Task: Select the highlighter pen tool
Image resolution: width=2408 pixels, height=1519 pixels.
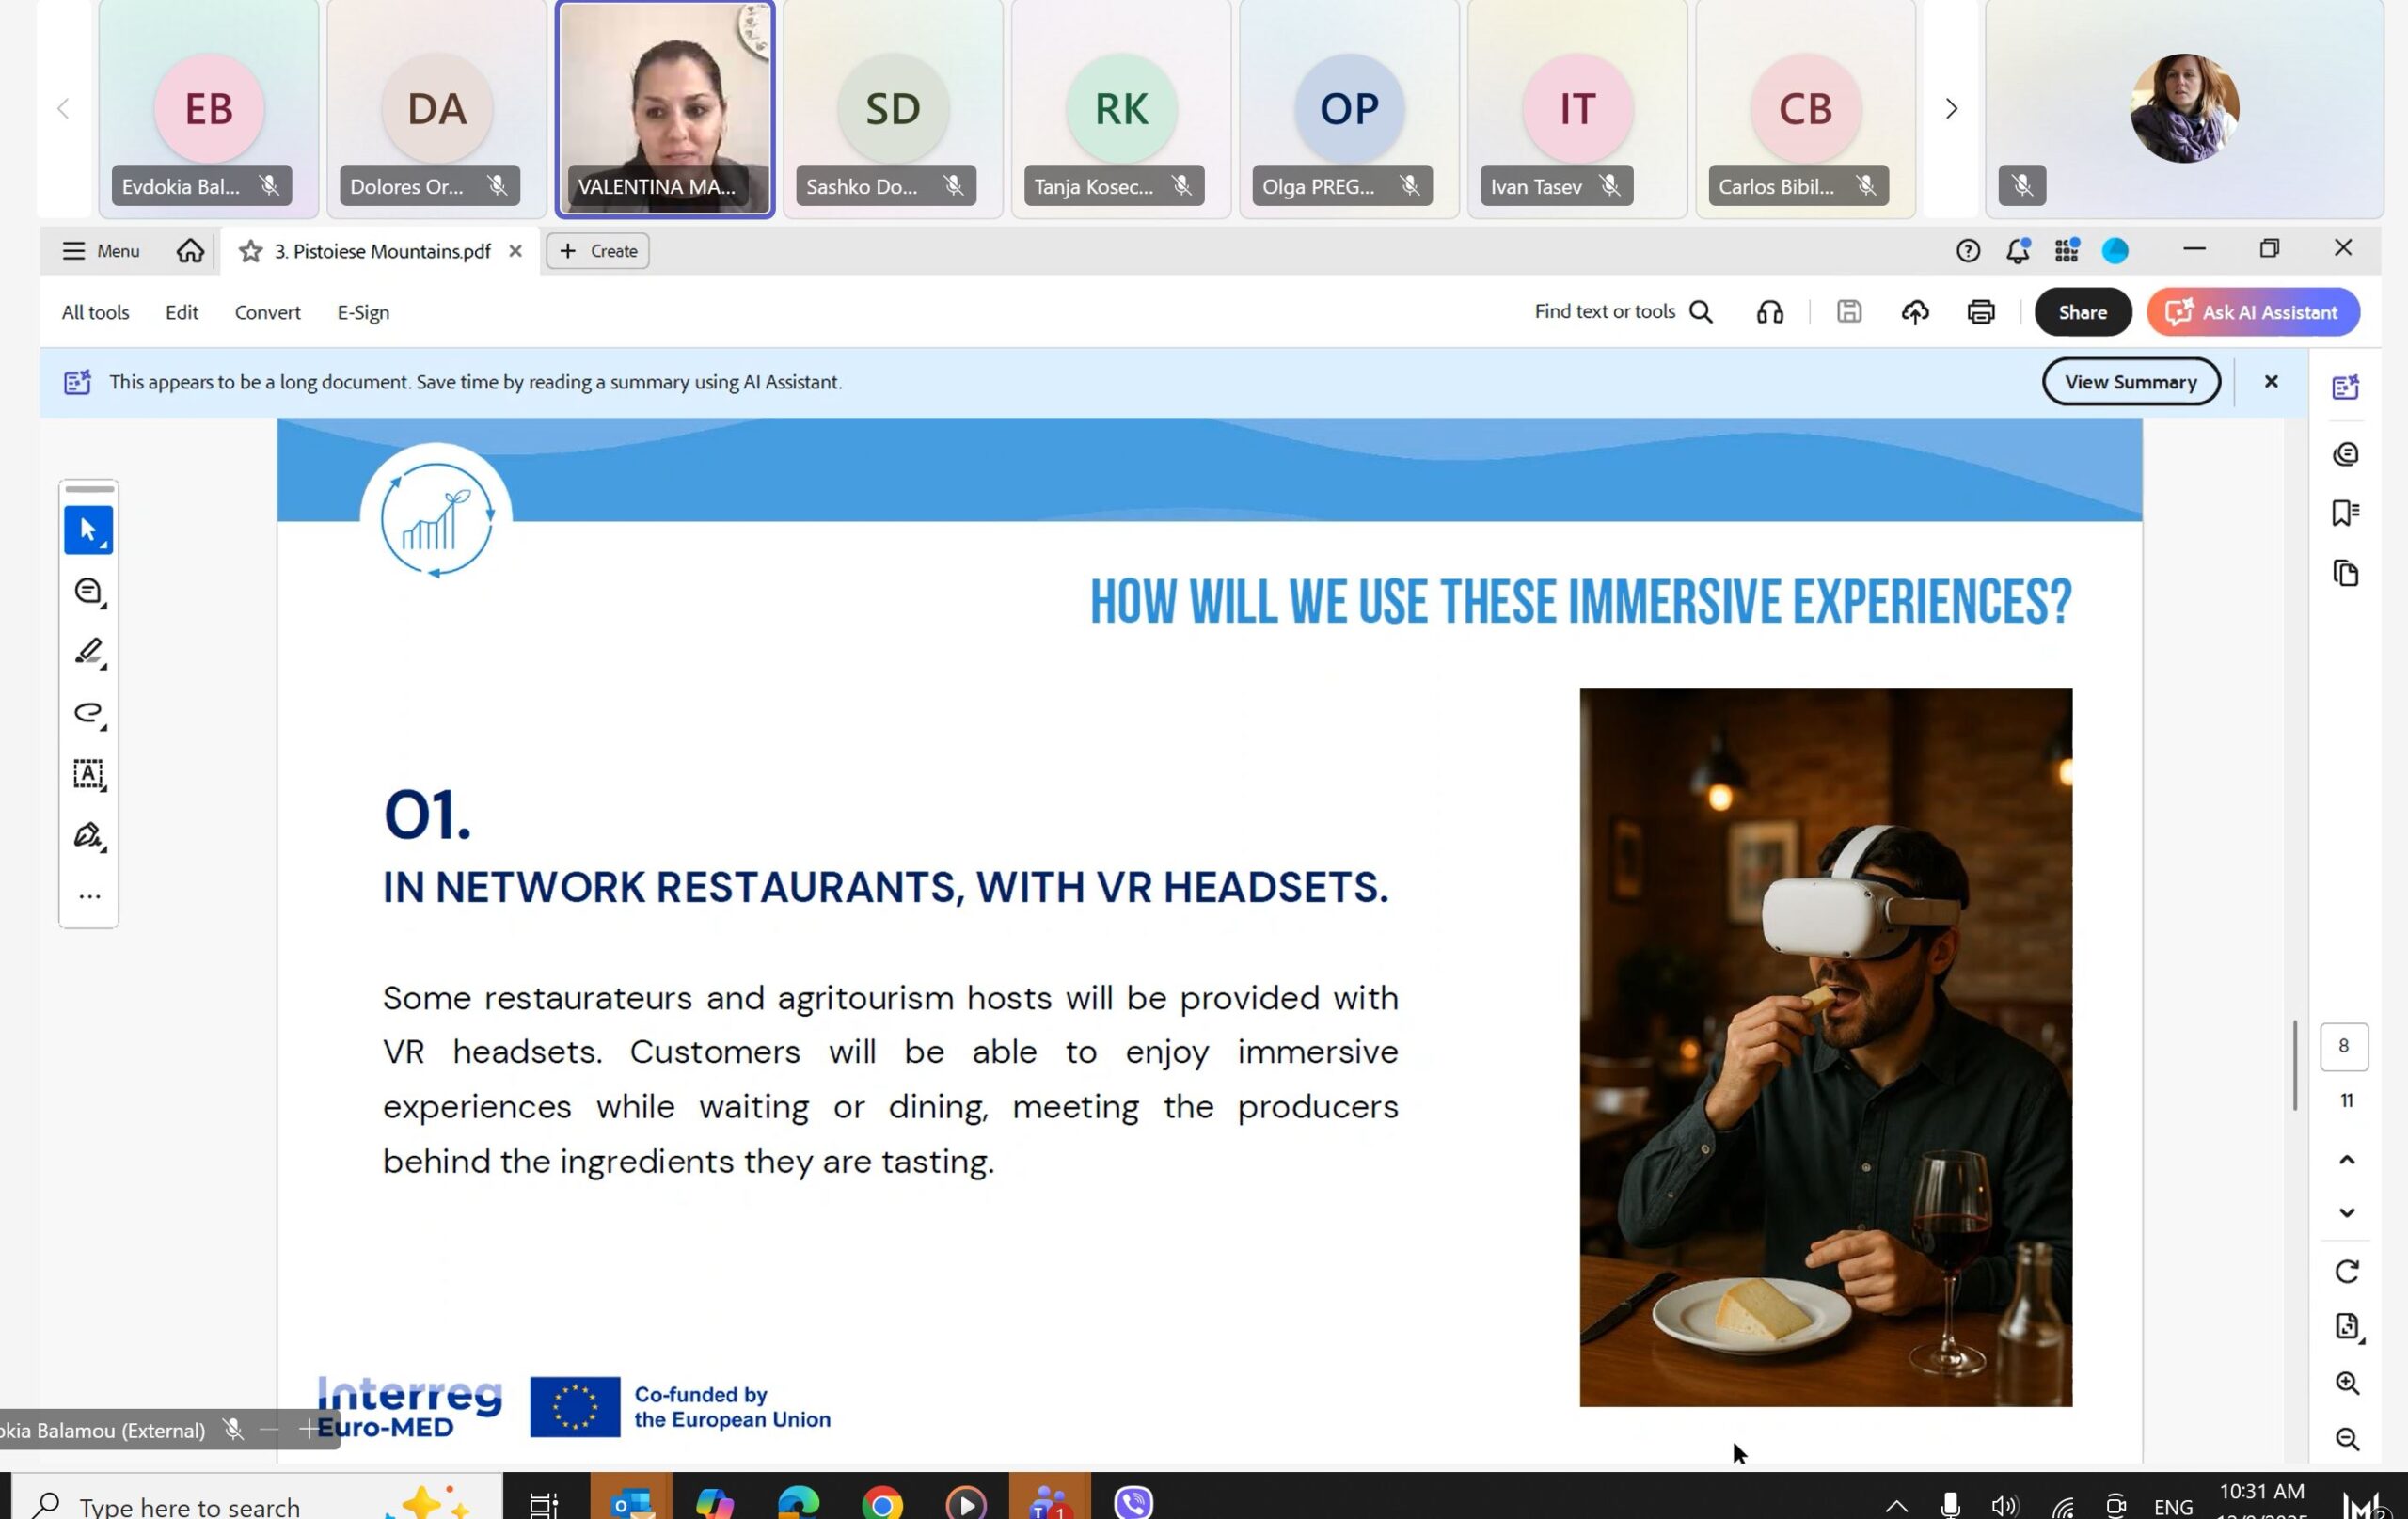Action: click(88, 652)
